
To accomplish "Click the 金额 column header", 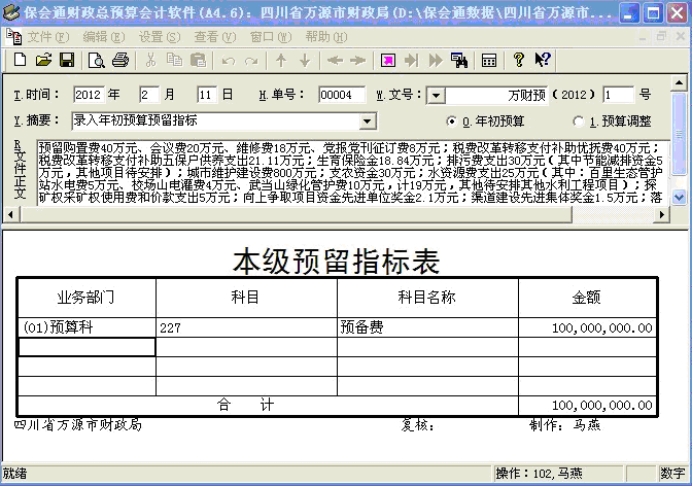I will [586, 297].
